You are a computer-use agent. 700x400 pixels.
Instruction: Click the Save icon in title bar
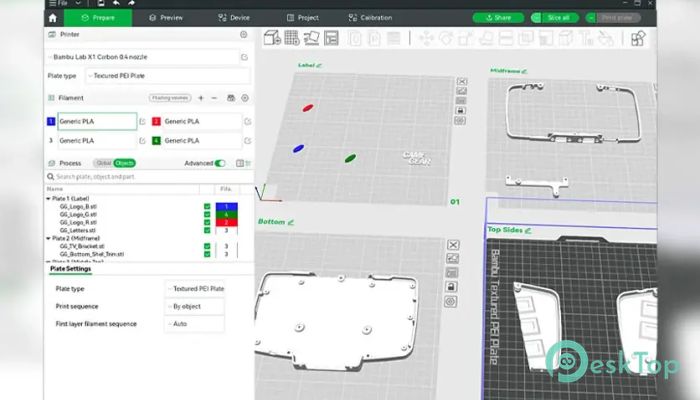coord(101,3)
